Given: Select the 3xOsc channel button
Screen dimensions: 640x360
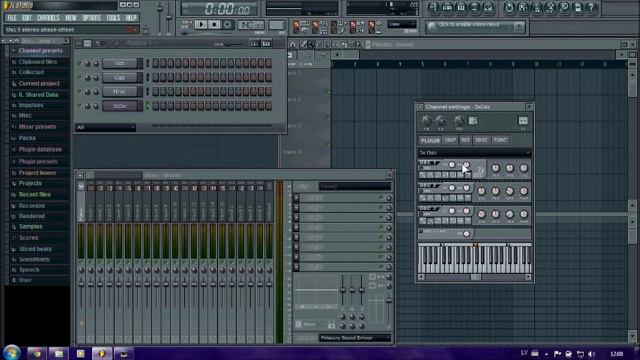Looking at the screenshot, I should tap(120, 106).
